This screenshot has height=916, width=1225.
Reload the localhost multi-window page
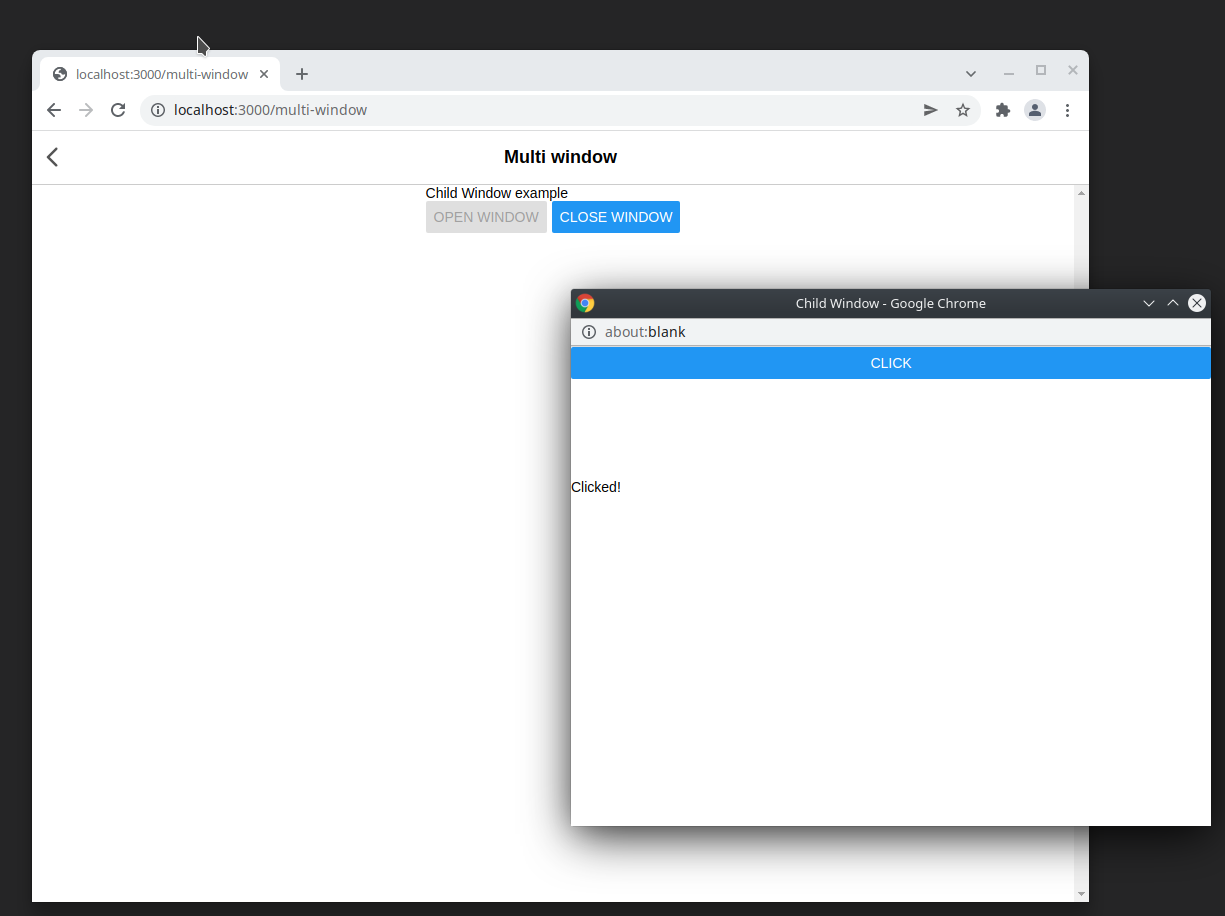point(118,110)
